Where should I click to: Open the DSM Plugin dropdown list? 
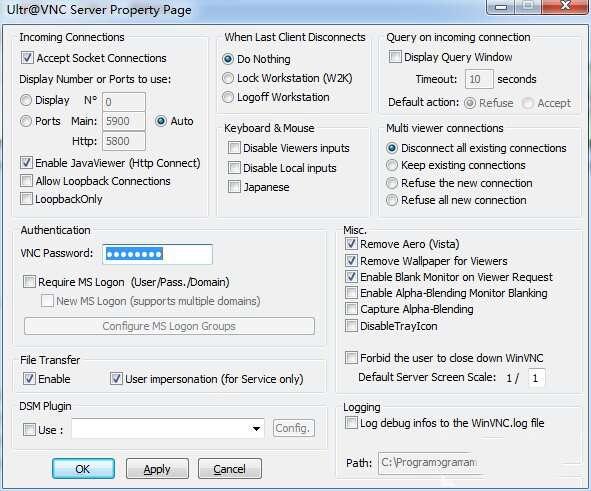(256, 428)
